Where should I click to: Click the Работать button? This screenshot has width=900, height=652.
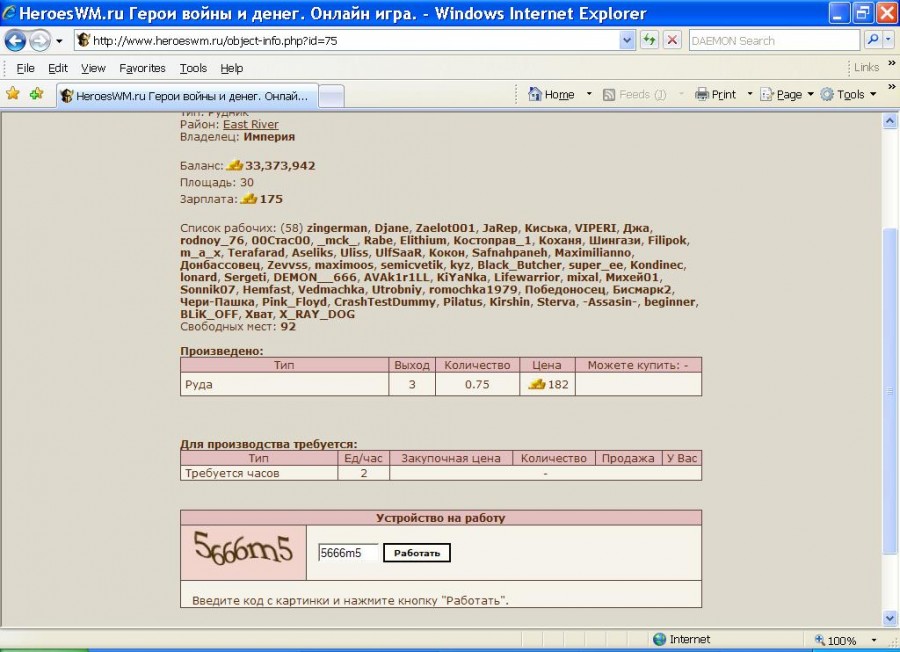(x=417, y=553)
